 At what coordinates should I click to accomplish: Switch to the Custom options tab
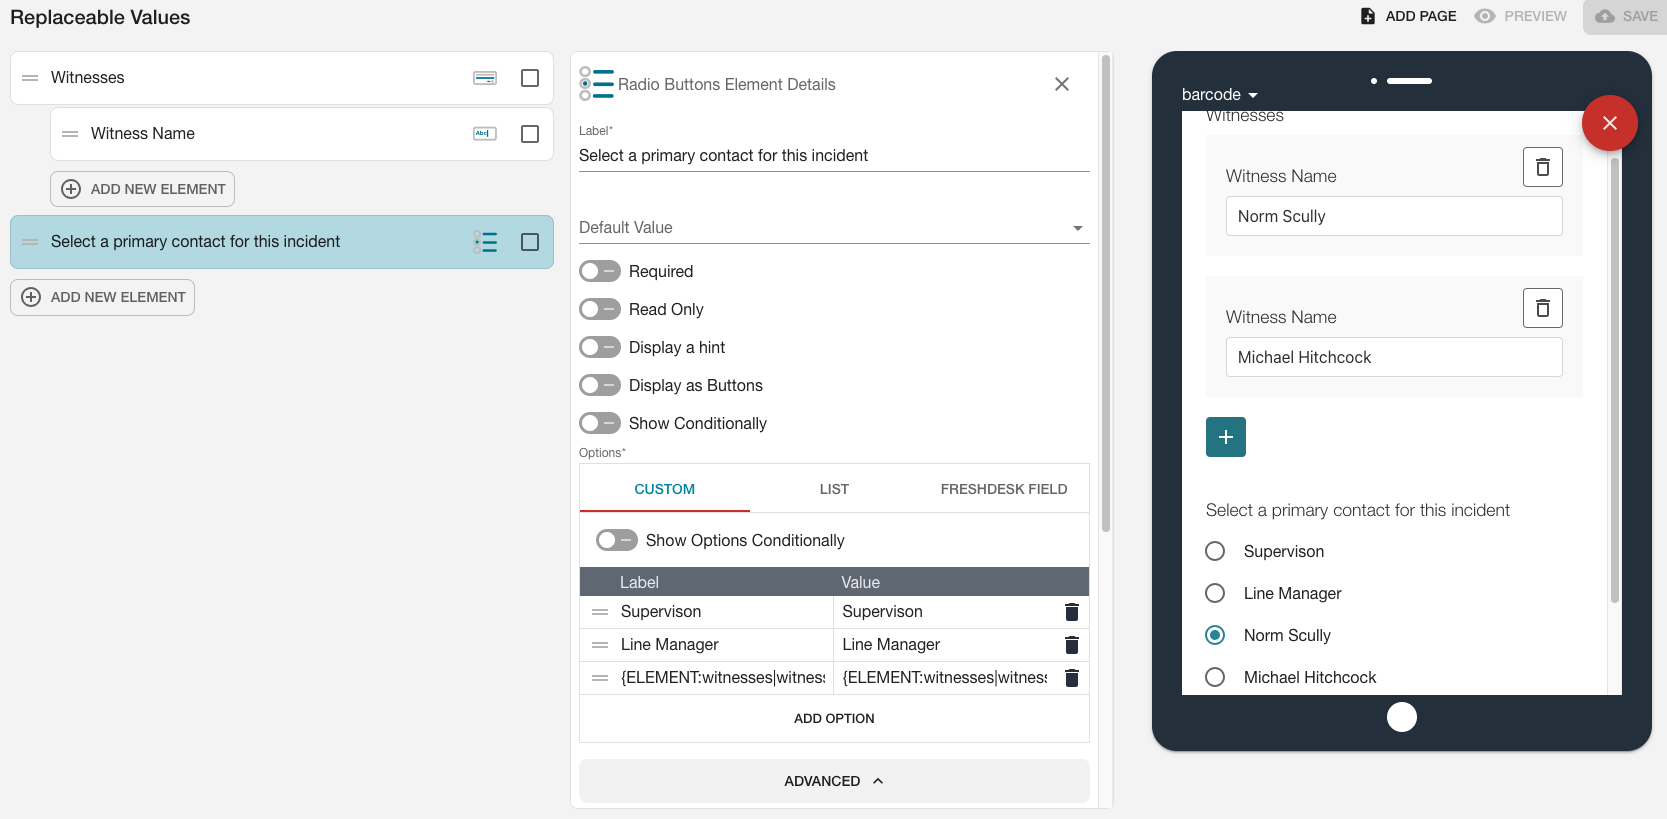pos(665,489)
